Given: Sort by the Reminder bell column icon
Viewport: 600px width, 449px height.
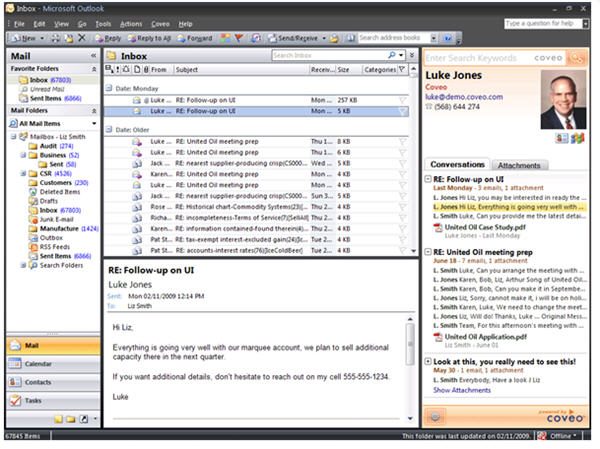Looking at the screenshot, I should pos(126,69).
